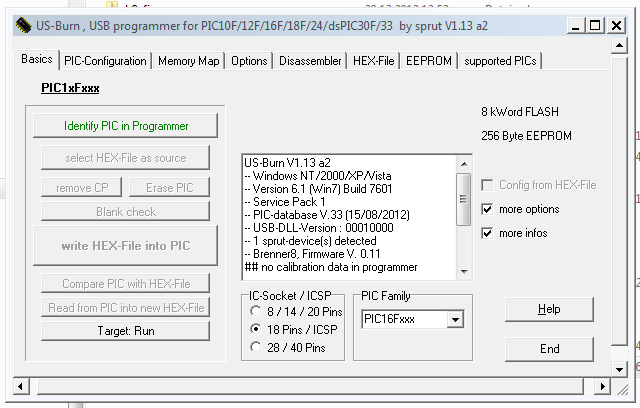Click horizontal scrollbar left arrow

21,386
